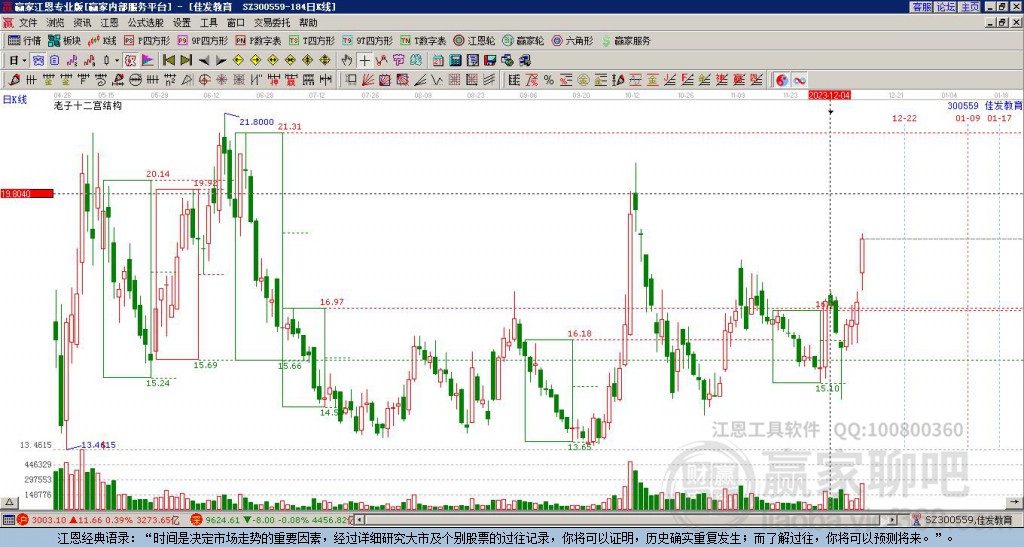Open the 工具 menu

tap(209, 23)
